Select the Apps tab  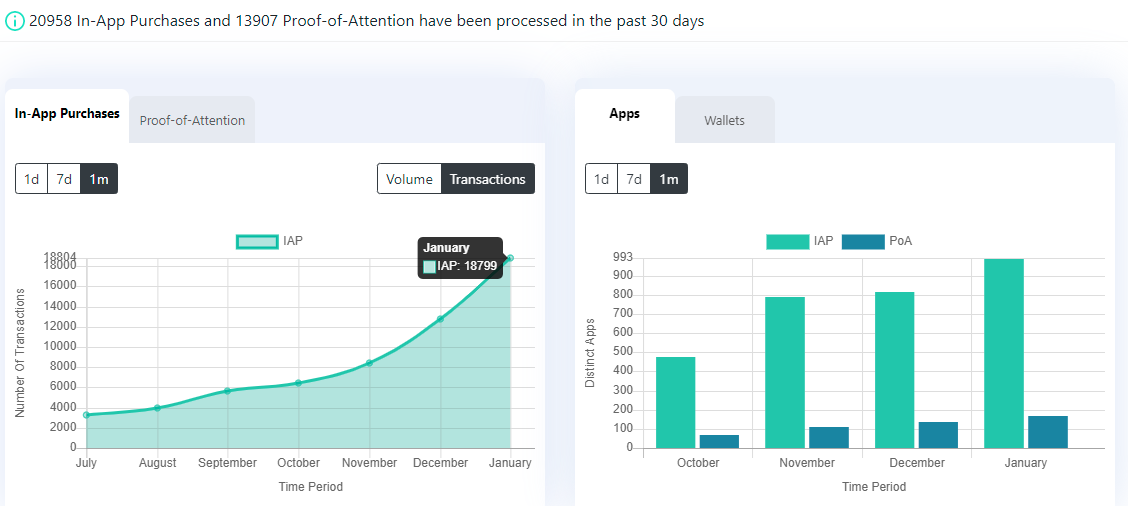(624, 114)
